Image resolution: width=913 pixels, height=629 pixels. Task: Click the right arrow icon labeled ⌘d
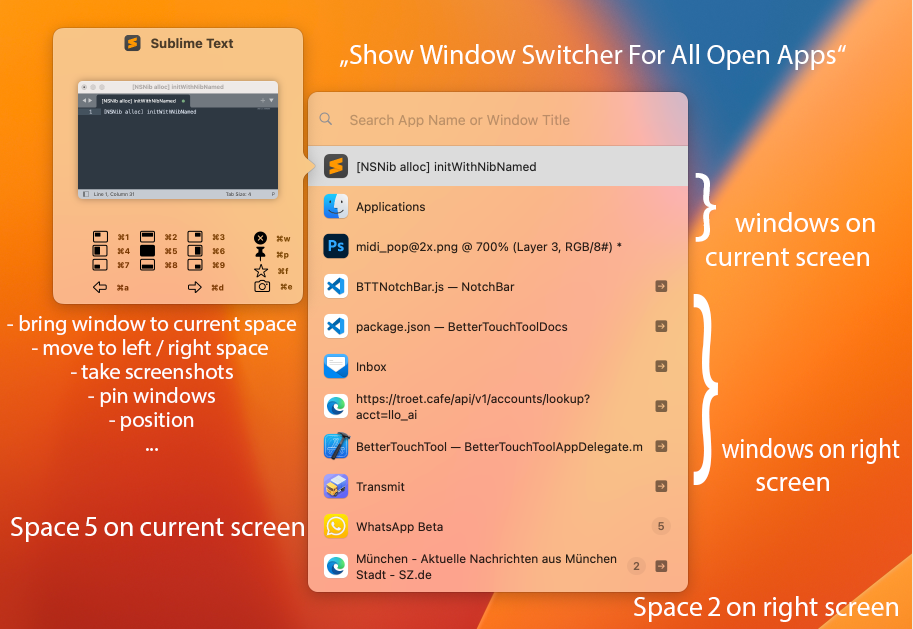point(194,287)
